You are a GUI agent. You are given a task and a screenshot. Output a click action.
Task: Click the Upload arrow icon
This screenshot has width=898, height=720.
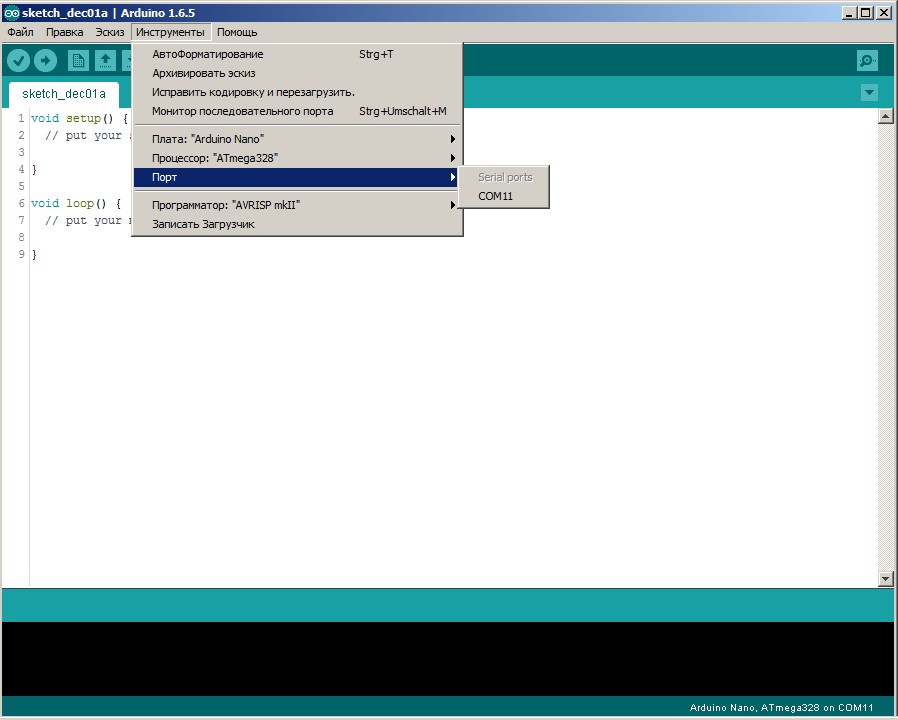(45, 60)
